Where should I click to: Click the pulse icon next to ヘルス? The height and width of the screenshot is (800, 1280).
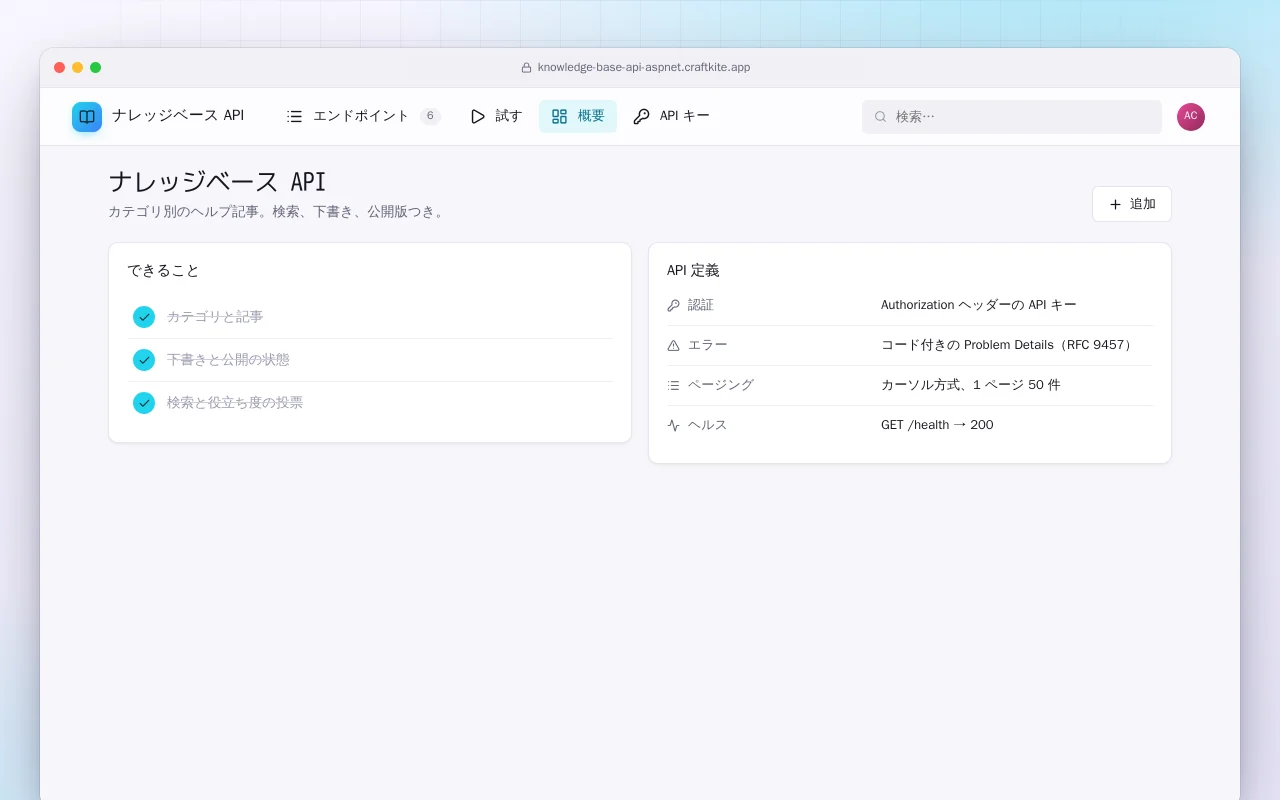(673, 425)
